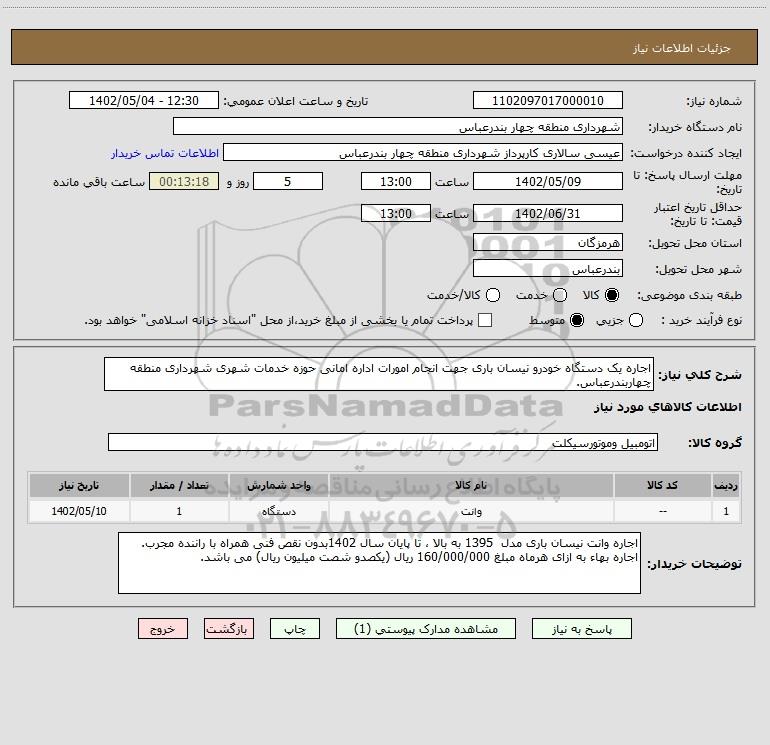
Task: Click the اطلاعات کالاهای مورد نیاز heading
Action: pos(667,407)
